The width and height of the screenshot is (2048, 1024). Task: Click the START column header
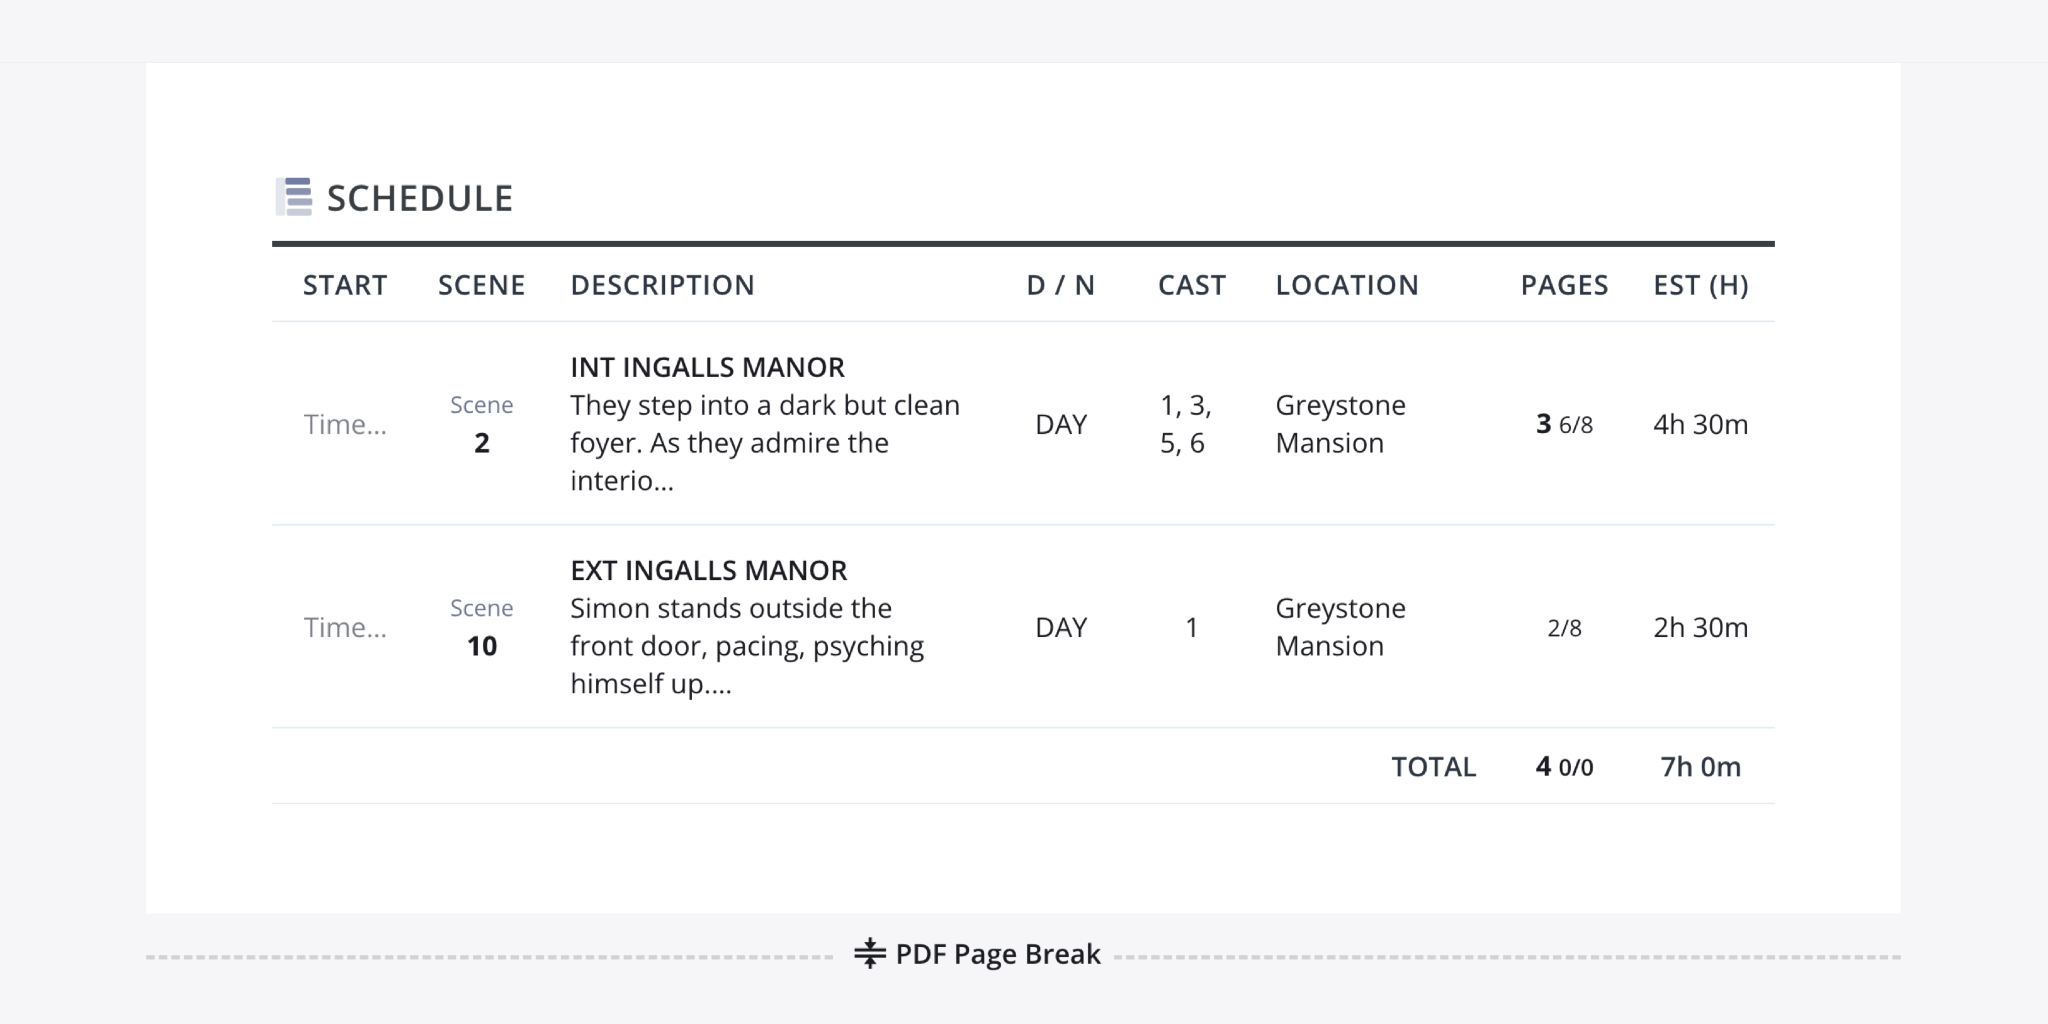345,286
